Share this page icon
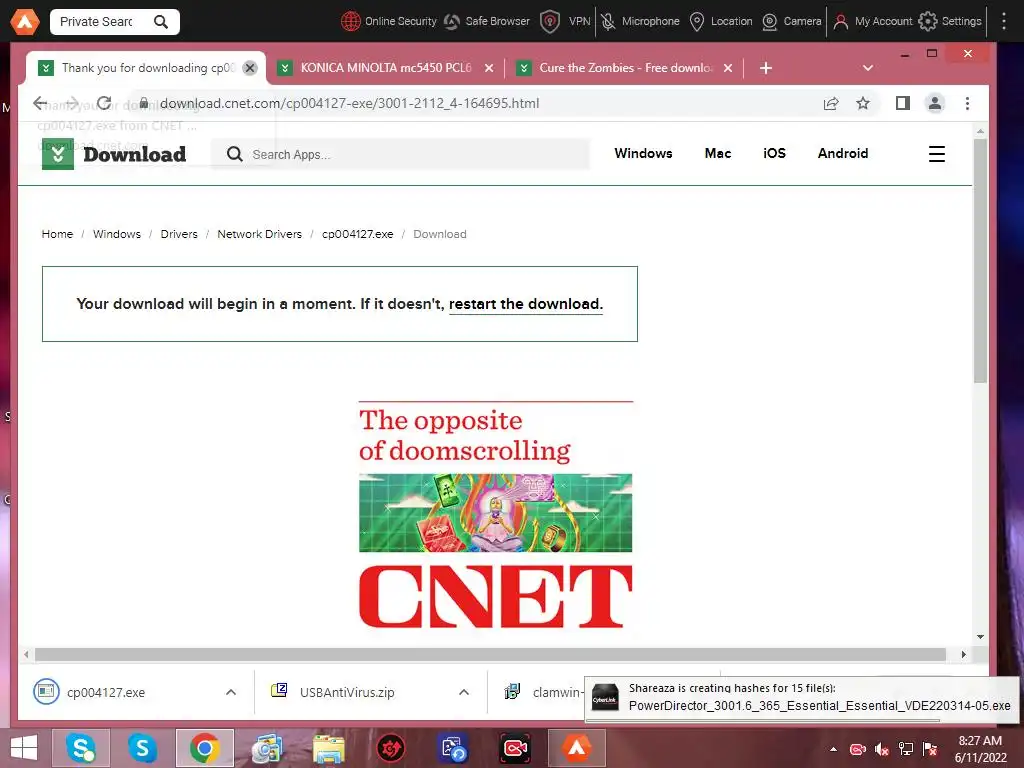The image size is (1024, 768). point(831,103)
